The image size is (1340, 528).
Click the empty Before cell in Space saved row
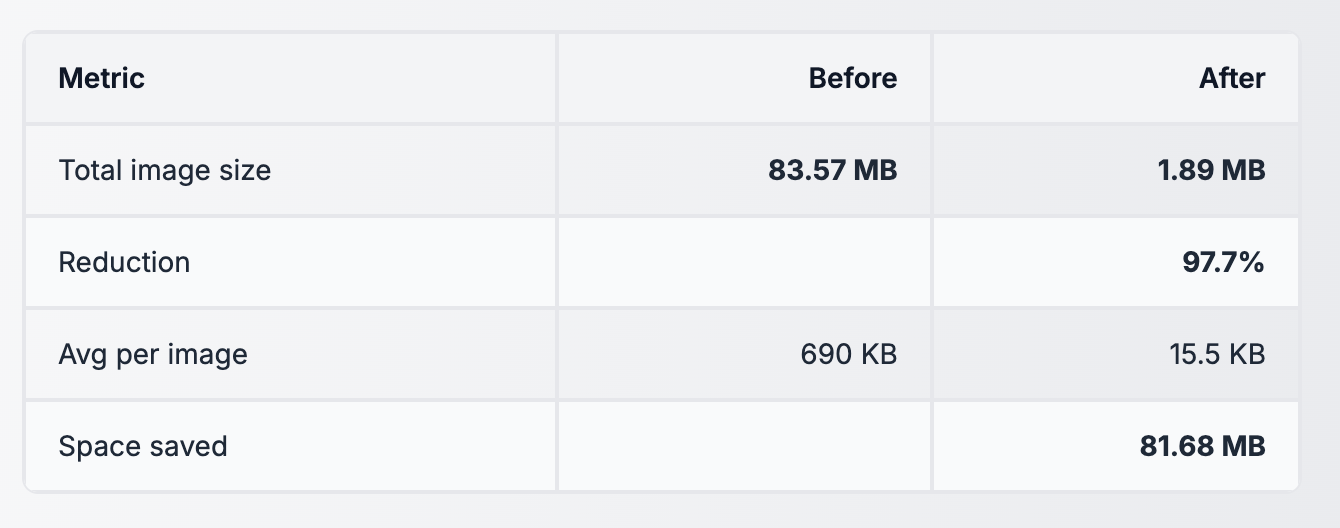coord(744,446)
